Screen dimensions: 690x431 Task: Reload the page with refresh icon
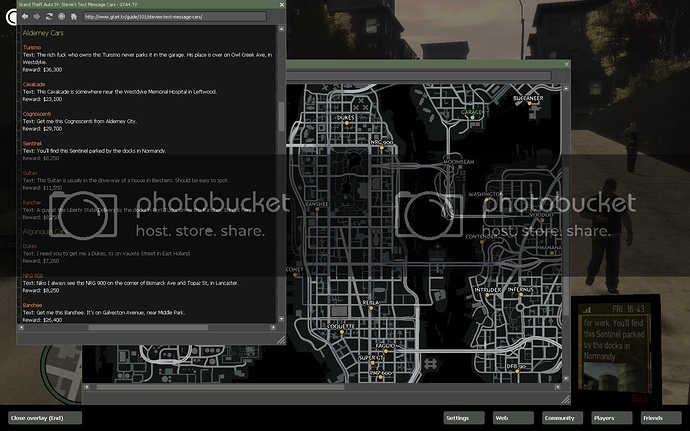(47, 17)
